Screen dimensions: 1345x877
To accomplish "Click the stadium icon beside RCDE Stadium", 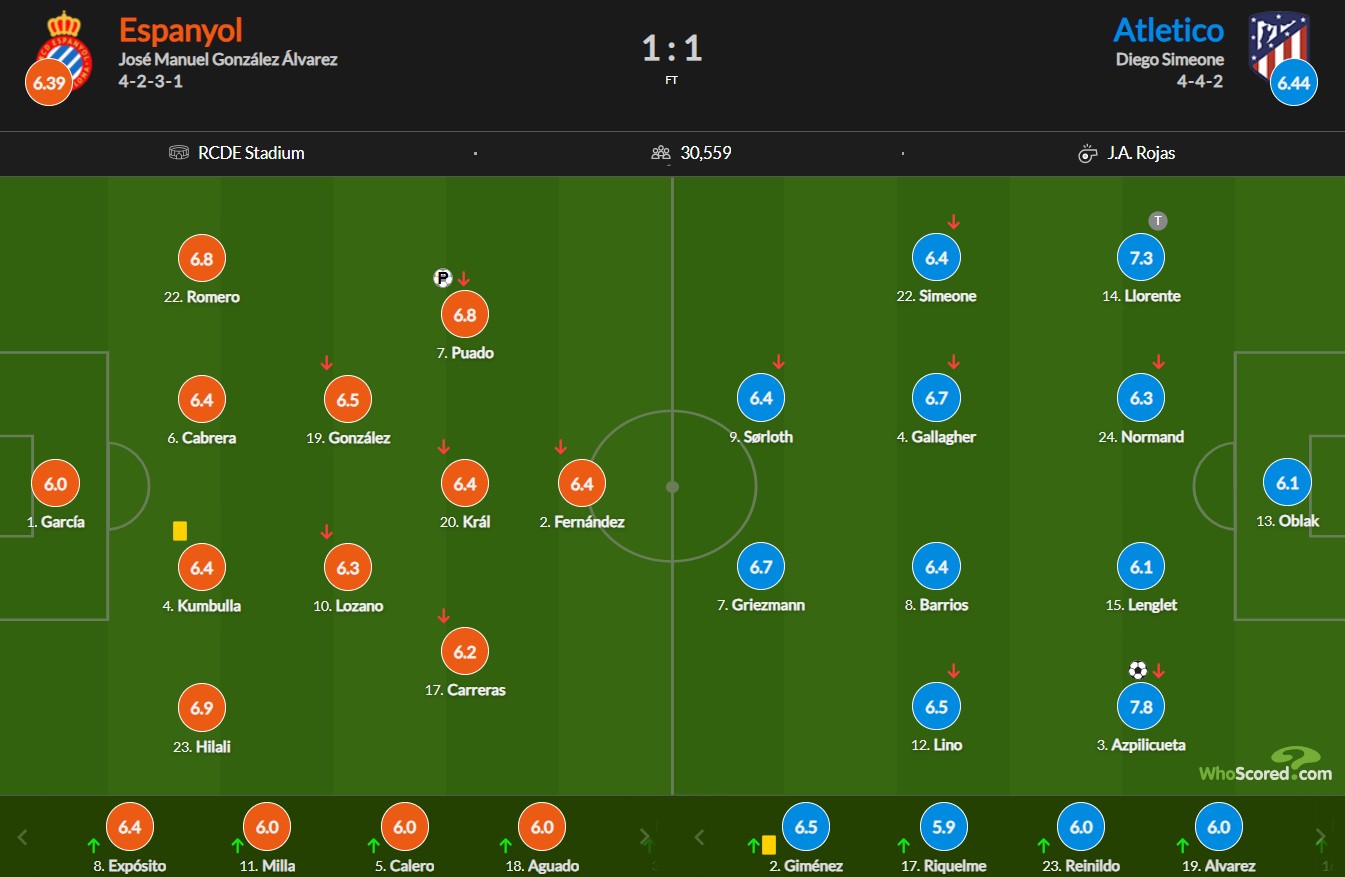I will (179, 153).
